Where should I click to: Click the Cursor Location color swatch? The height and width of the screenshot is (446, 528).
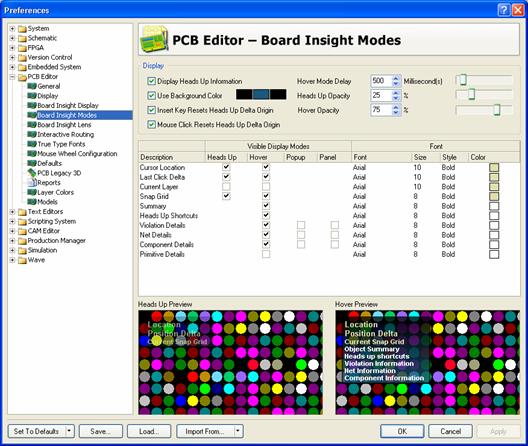(494, 167)
